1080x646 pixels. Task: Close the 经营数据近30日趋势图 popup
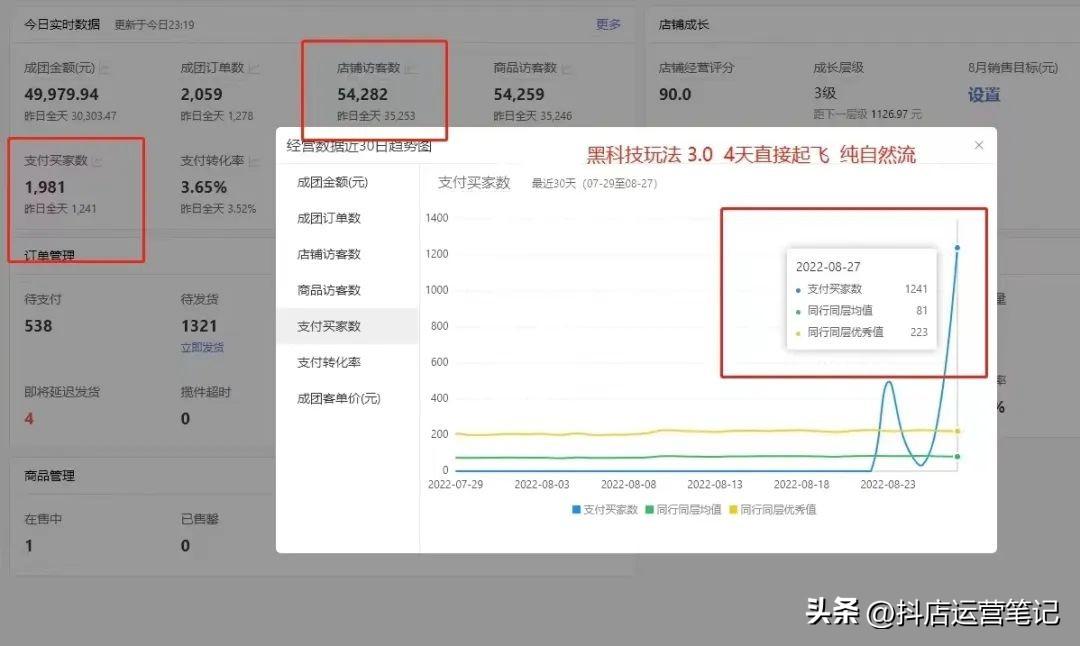pyautogui.click(x=979, y=145)
